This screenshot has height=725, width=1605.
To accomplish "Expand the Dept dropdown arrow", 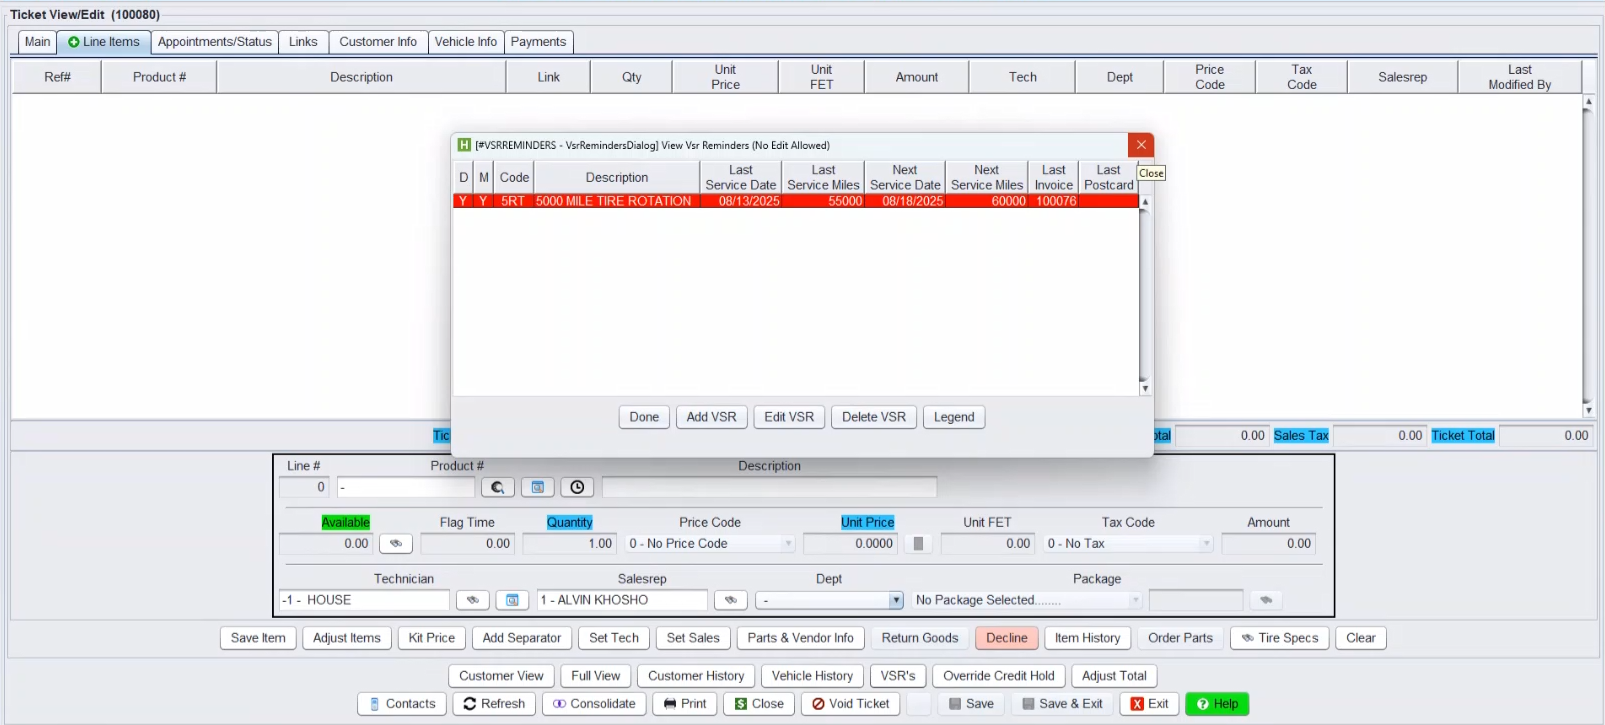I will click(x=895, y=601).
